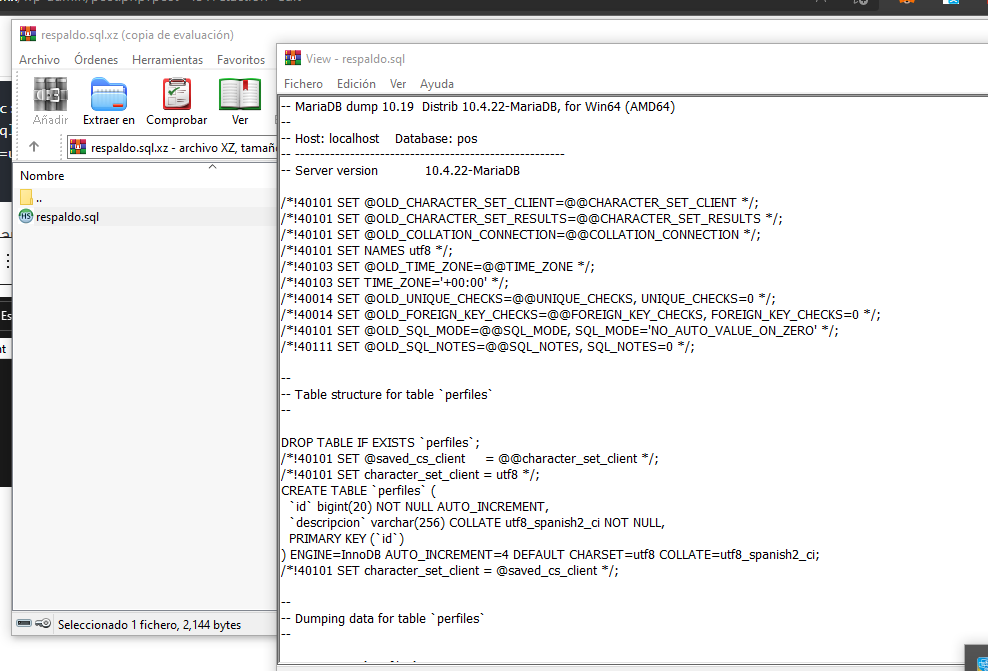The width and height of the screenshot is (988, 671).
Task: Open the Archivo menu
Action: coord(40,60)
